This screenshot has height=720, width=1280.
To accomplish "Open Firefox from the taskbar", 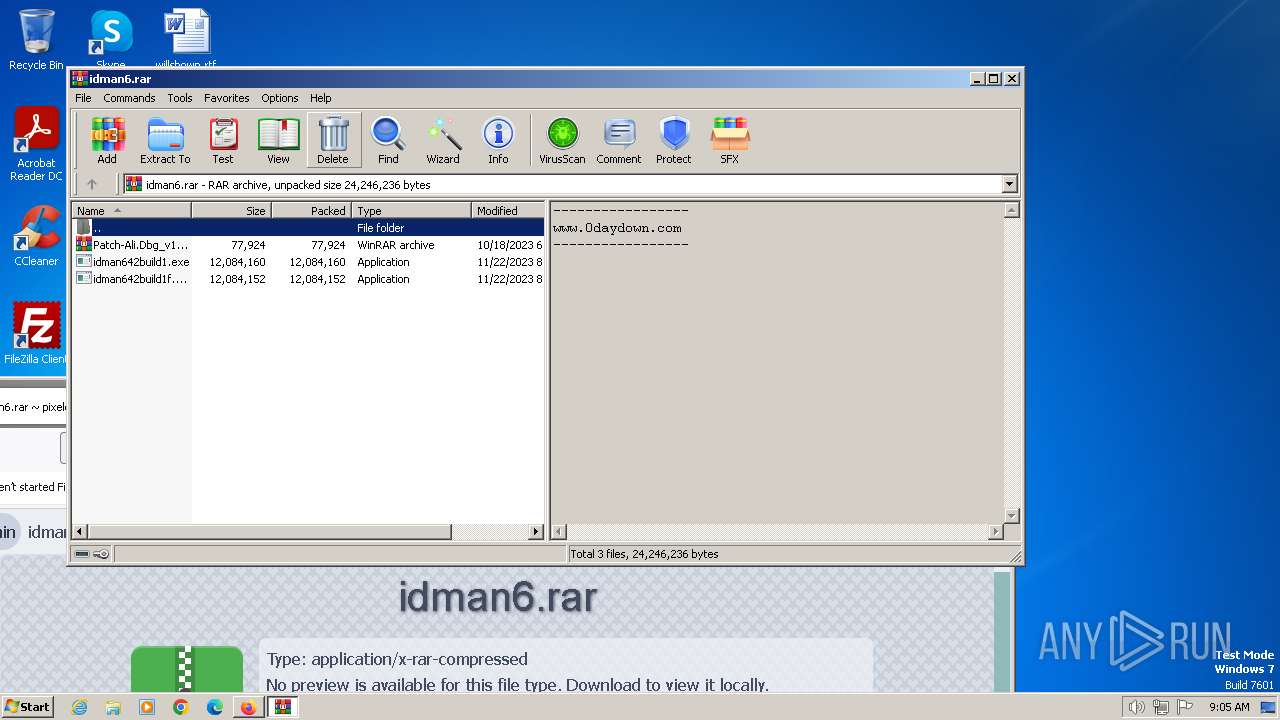I will coord(247,707).
